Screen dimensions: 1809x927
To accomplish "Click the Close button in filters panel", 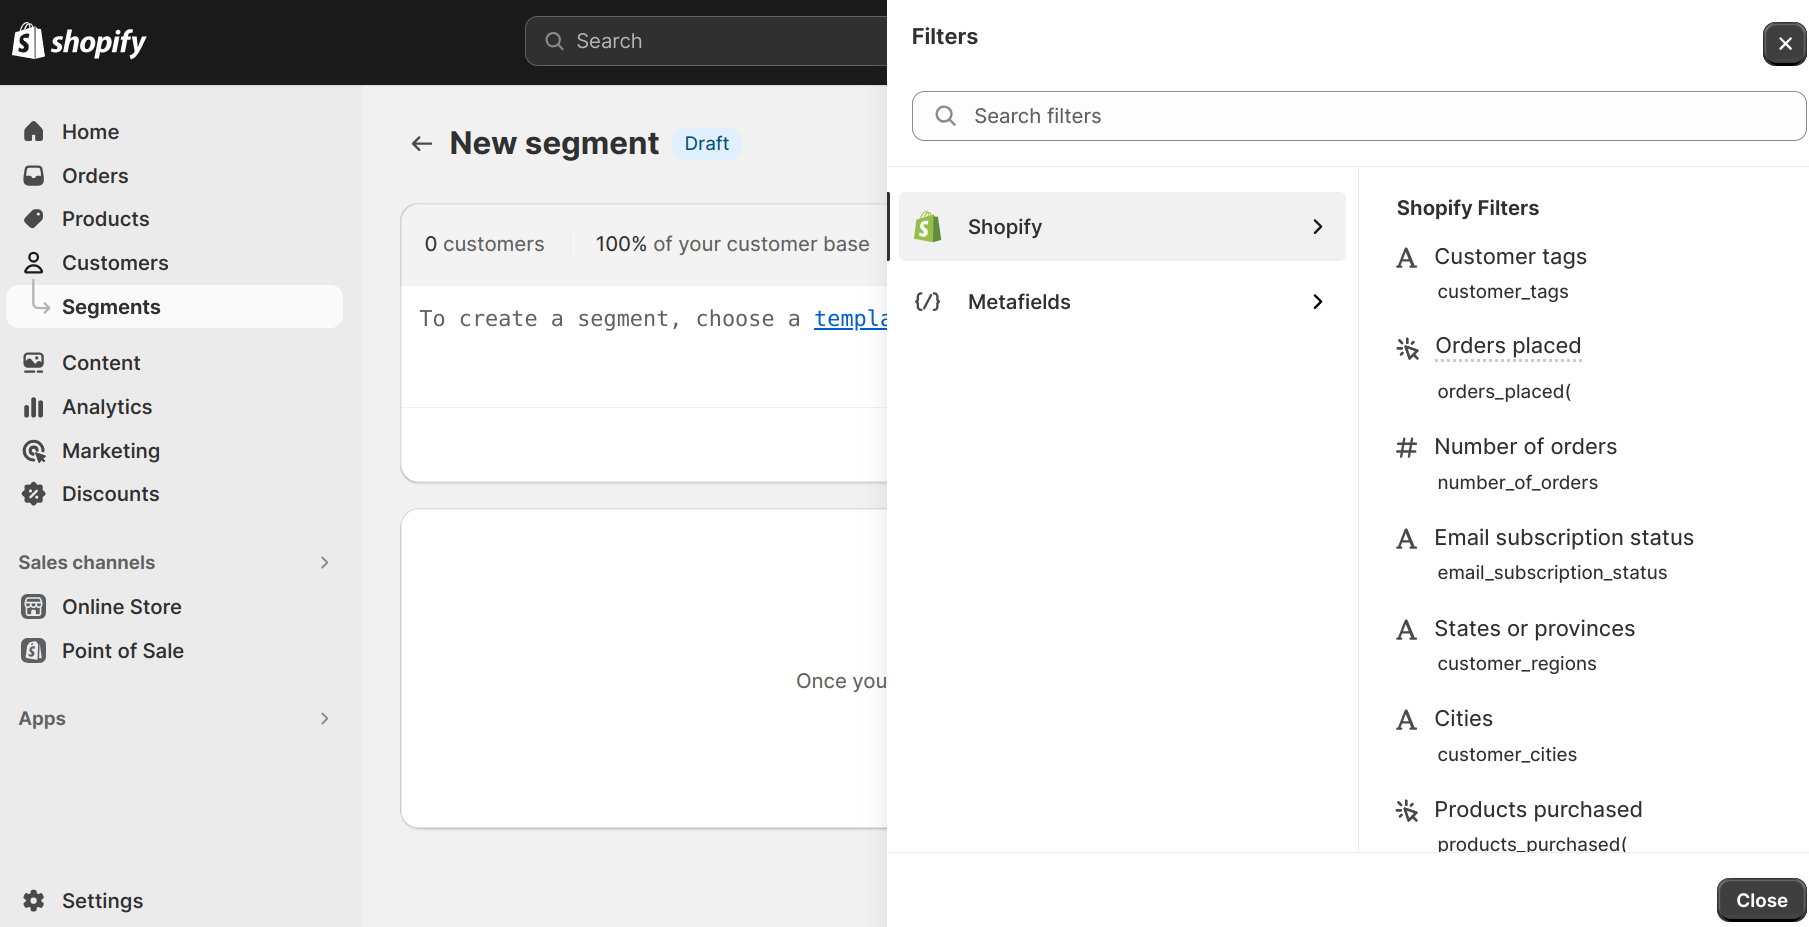I will click(x=1760, y=899).
